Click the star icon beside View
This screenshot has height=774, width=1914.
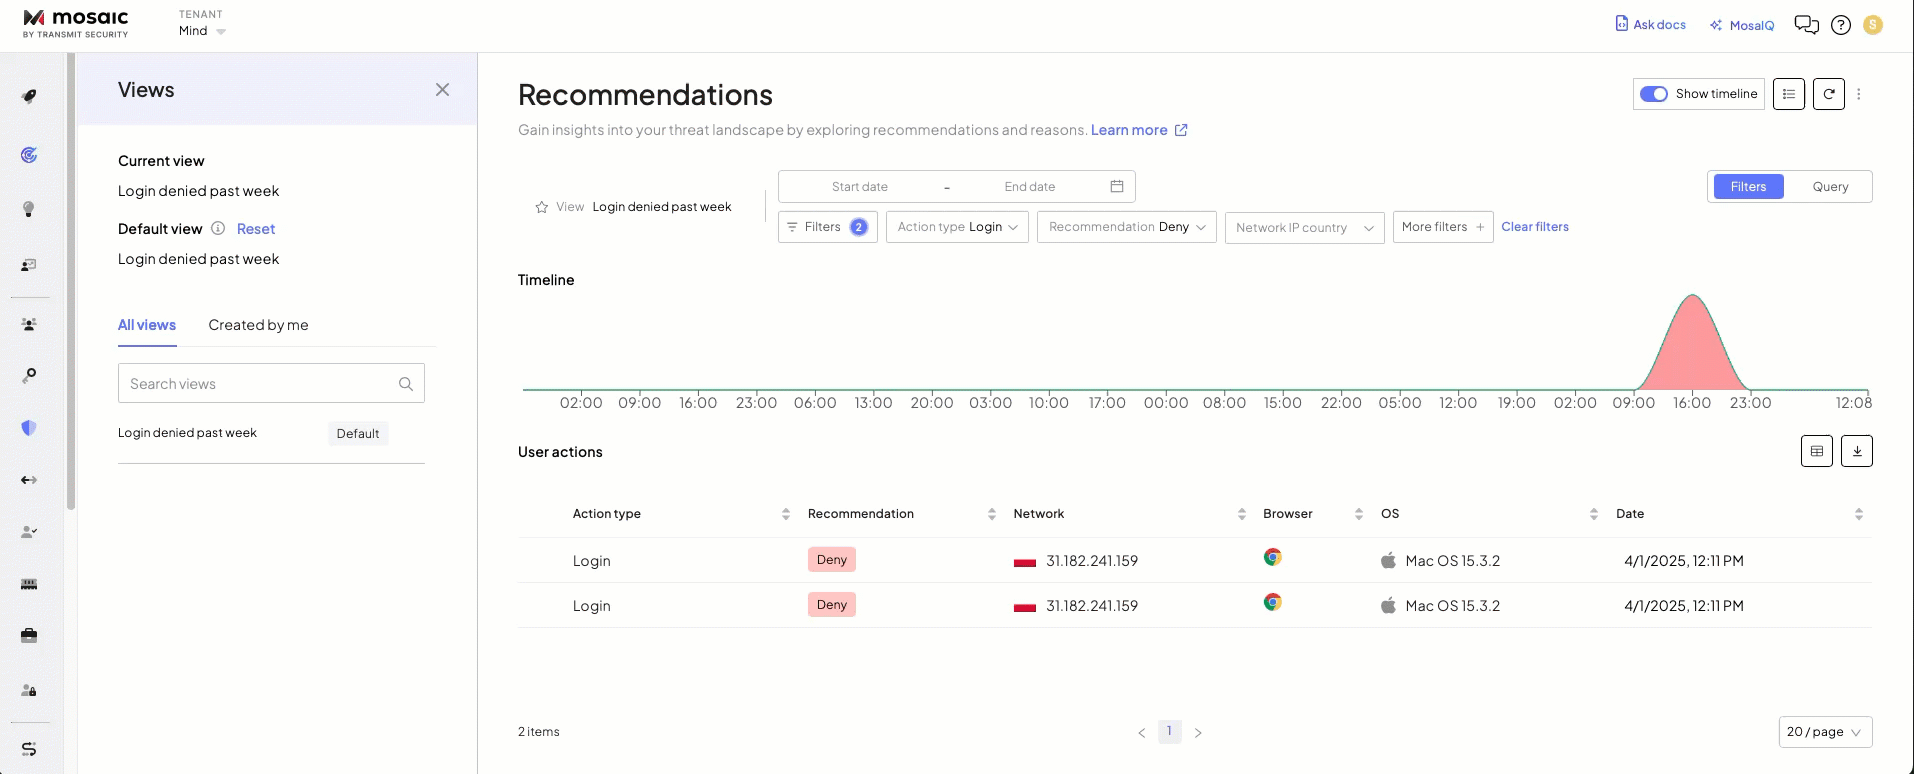click(x=542, y=207)
